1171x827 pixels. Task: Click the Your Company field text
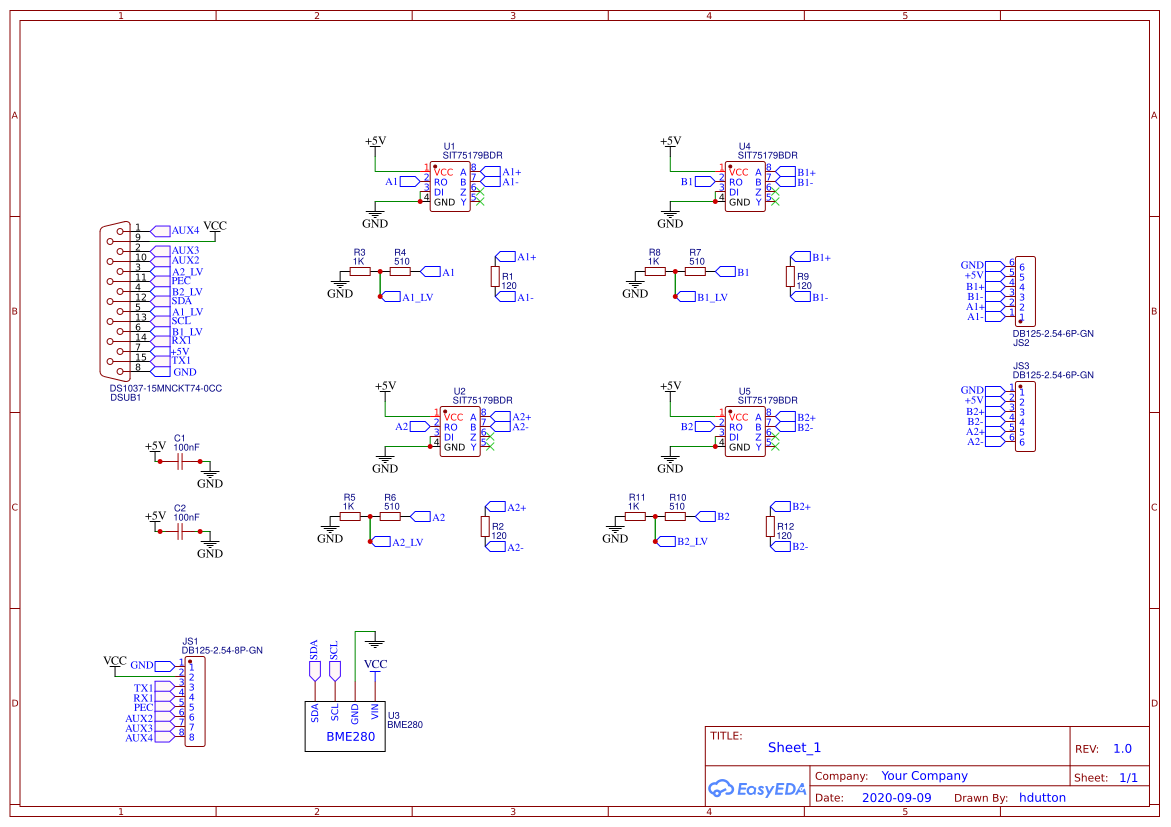(x=924, y=776)
